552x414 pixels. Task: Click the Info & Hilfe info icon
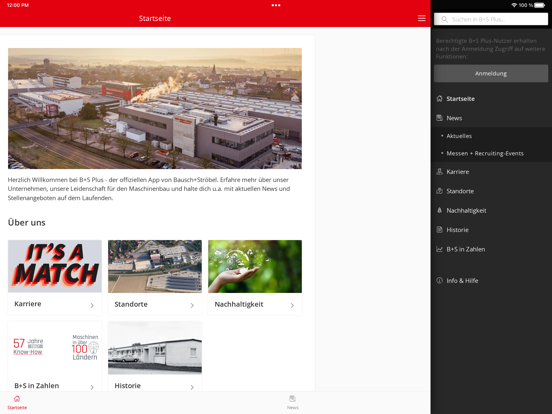click(x=439, y=281)
